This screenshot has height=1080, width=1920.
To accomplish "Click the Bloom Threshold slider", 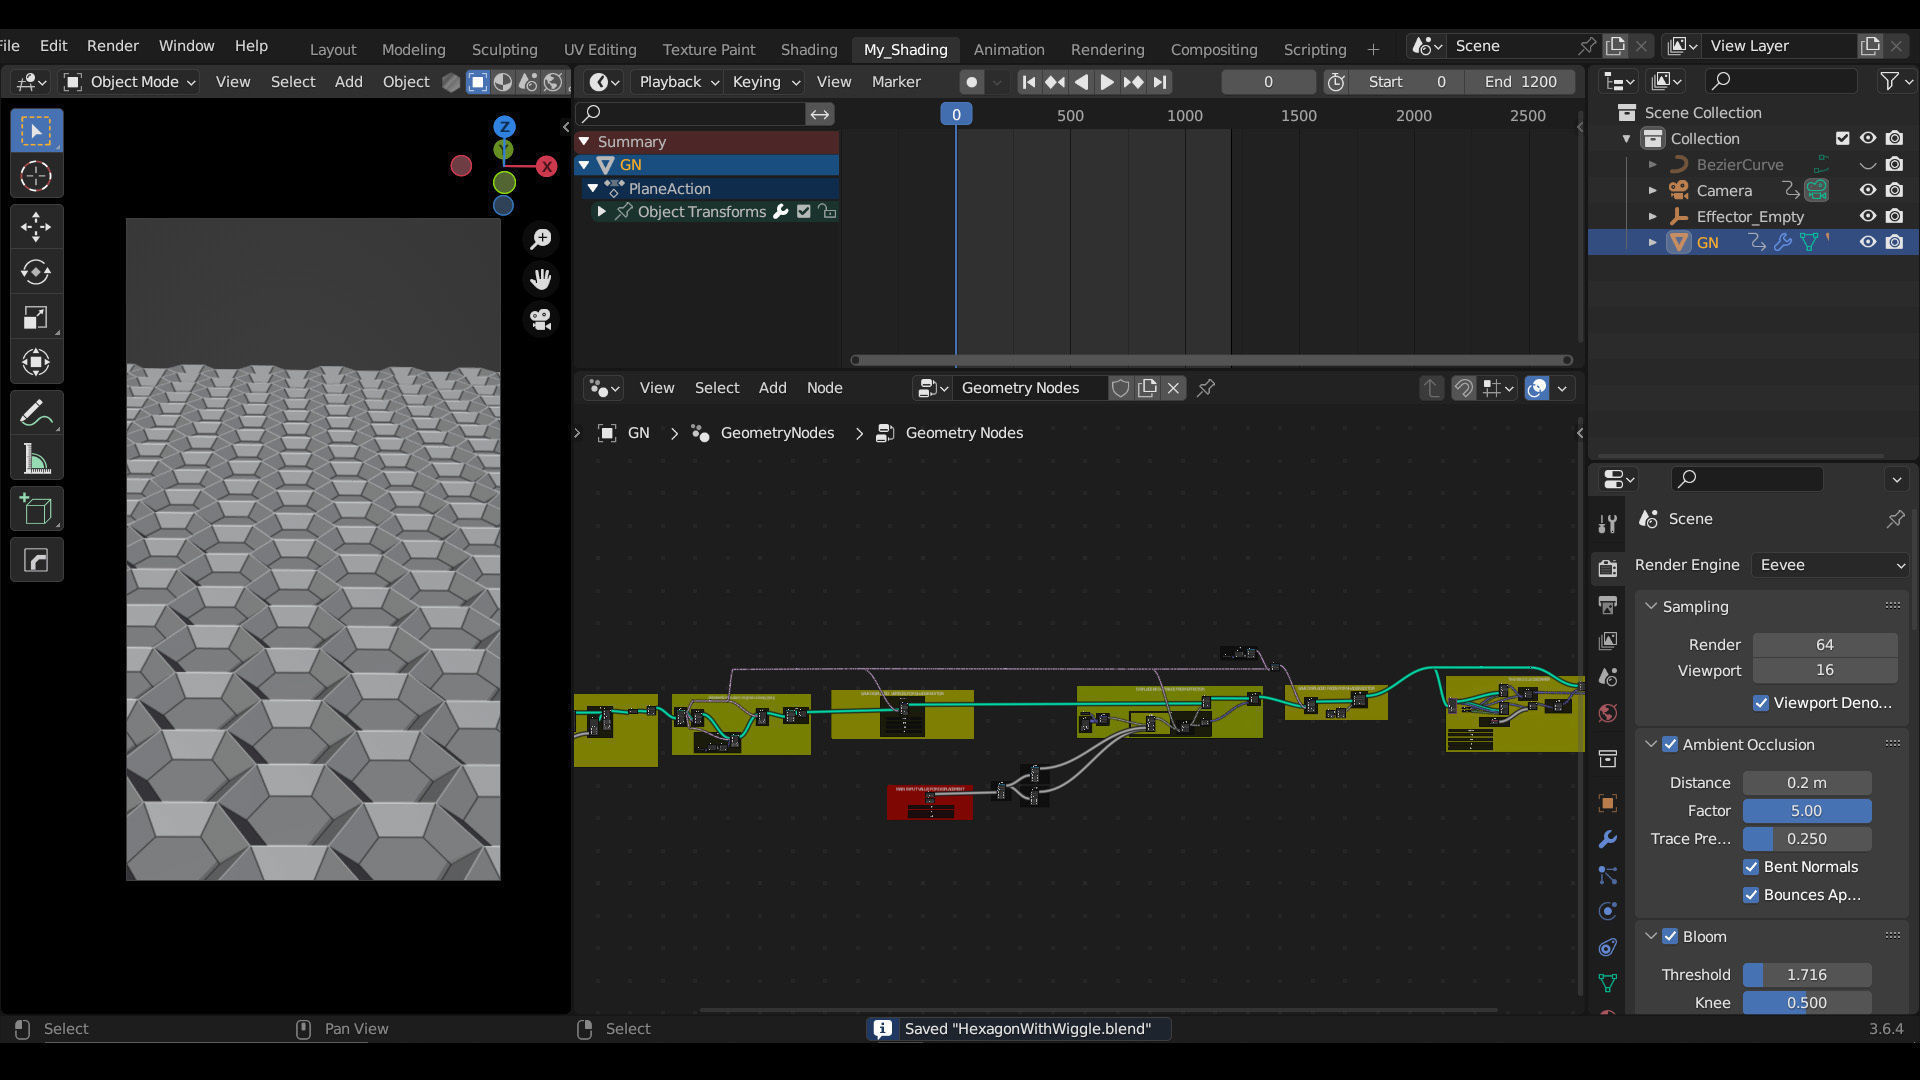I will (x=1806, y=974).
